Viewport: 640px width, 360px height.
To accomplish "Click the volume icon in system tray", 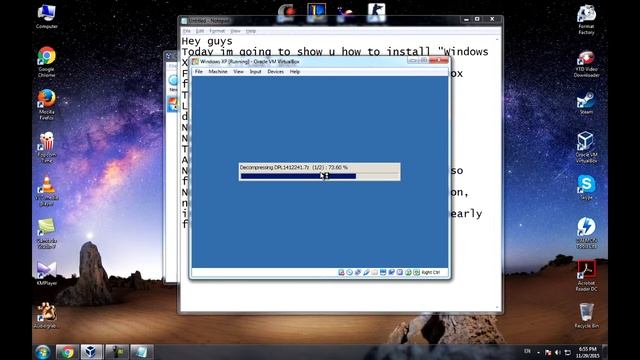I will pyautogui.click(x=558, y=352).
